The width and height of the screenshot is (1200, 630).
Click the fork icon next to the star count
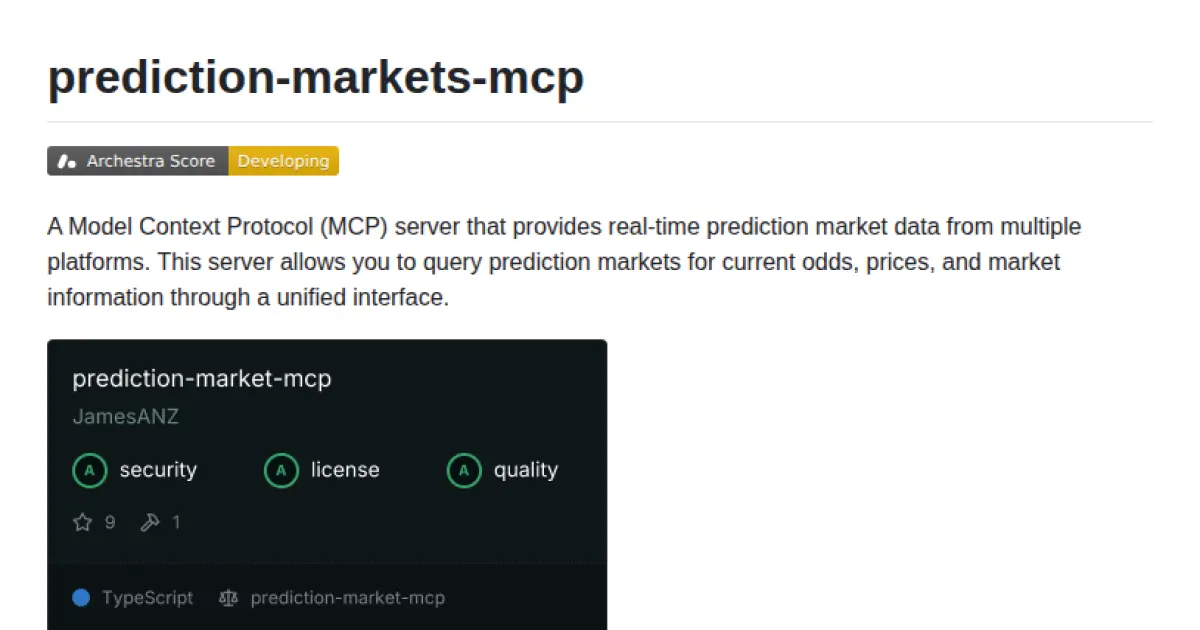[150, 522]
